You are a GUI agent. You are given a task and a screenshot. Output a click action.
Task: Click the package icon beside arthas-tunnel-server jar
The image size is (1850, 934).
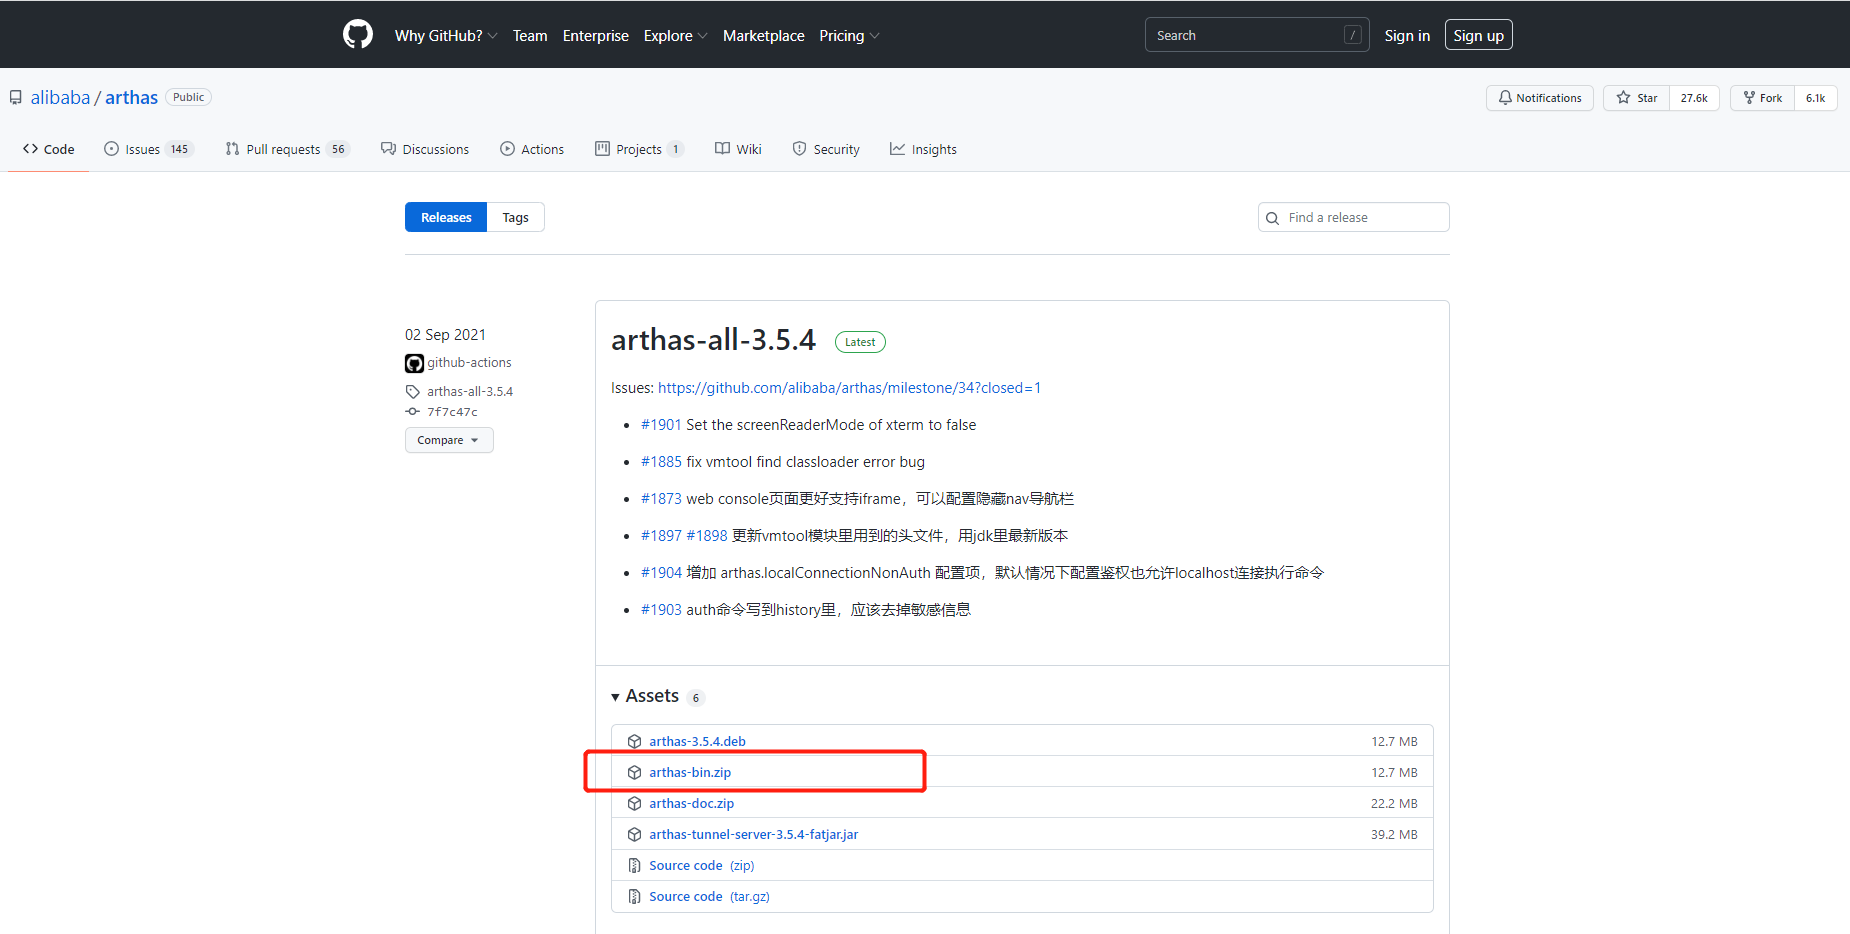634,834
